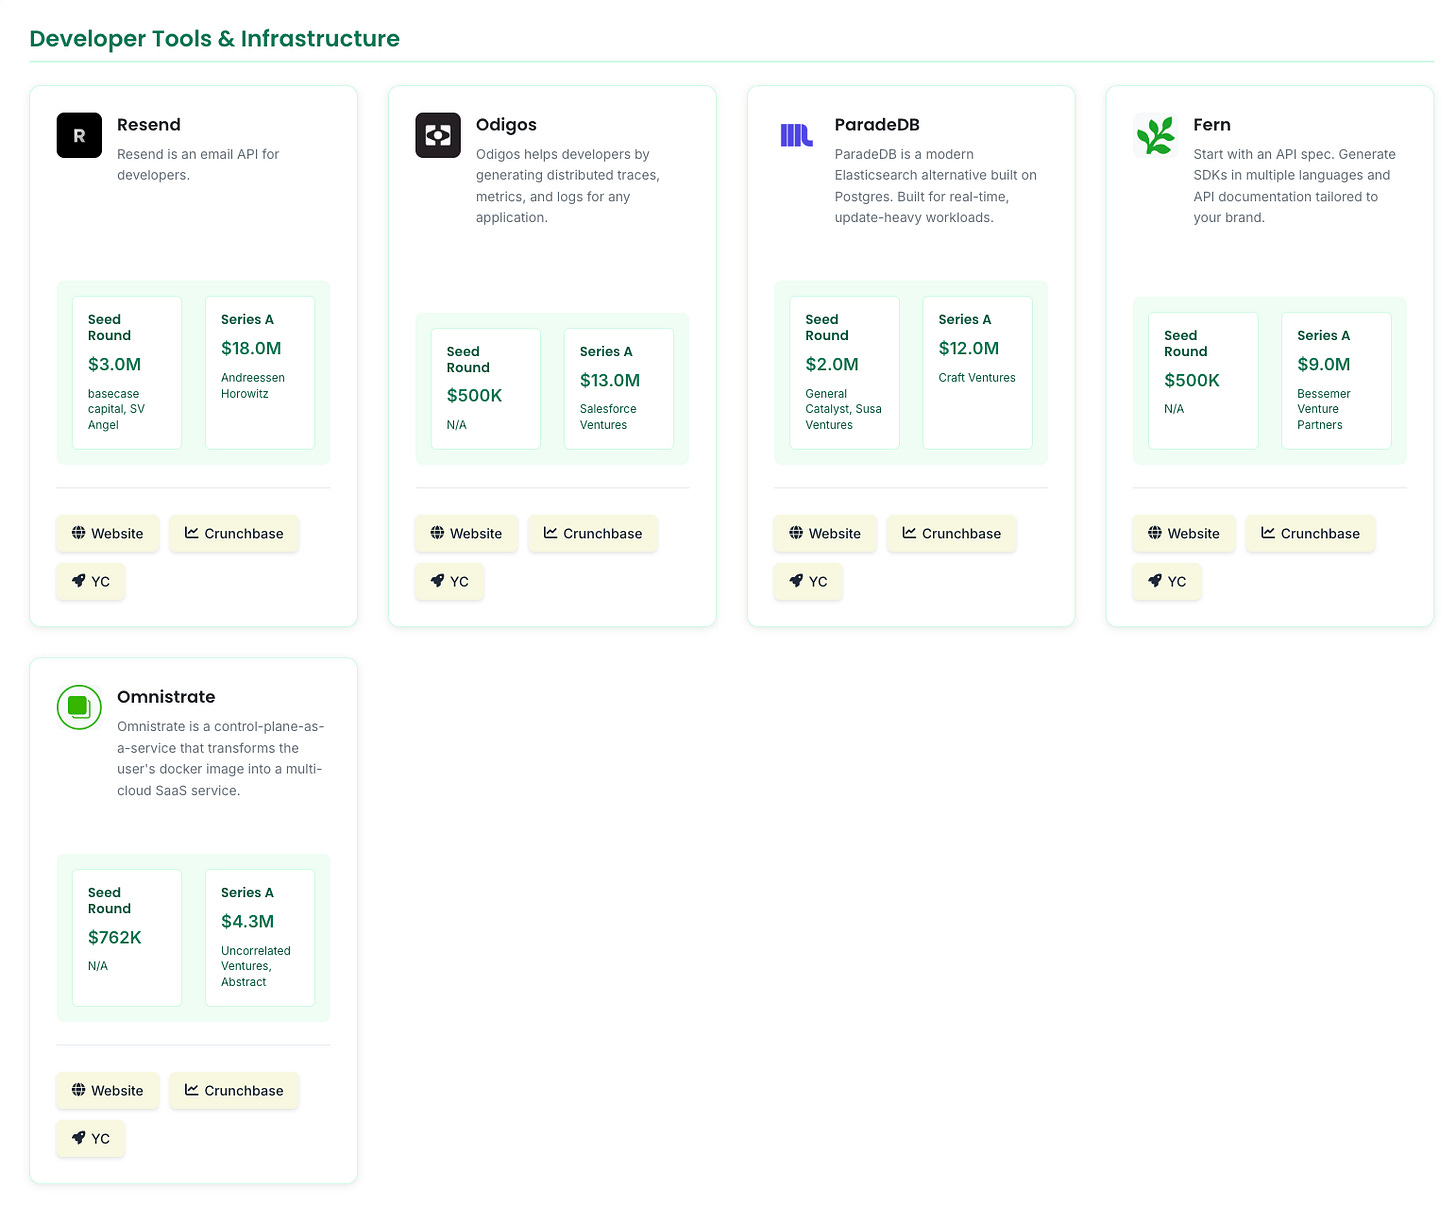Open Resend's Website button
The width and height of the screenshot is (1456, 1209).
click(107, 533)
